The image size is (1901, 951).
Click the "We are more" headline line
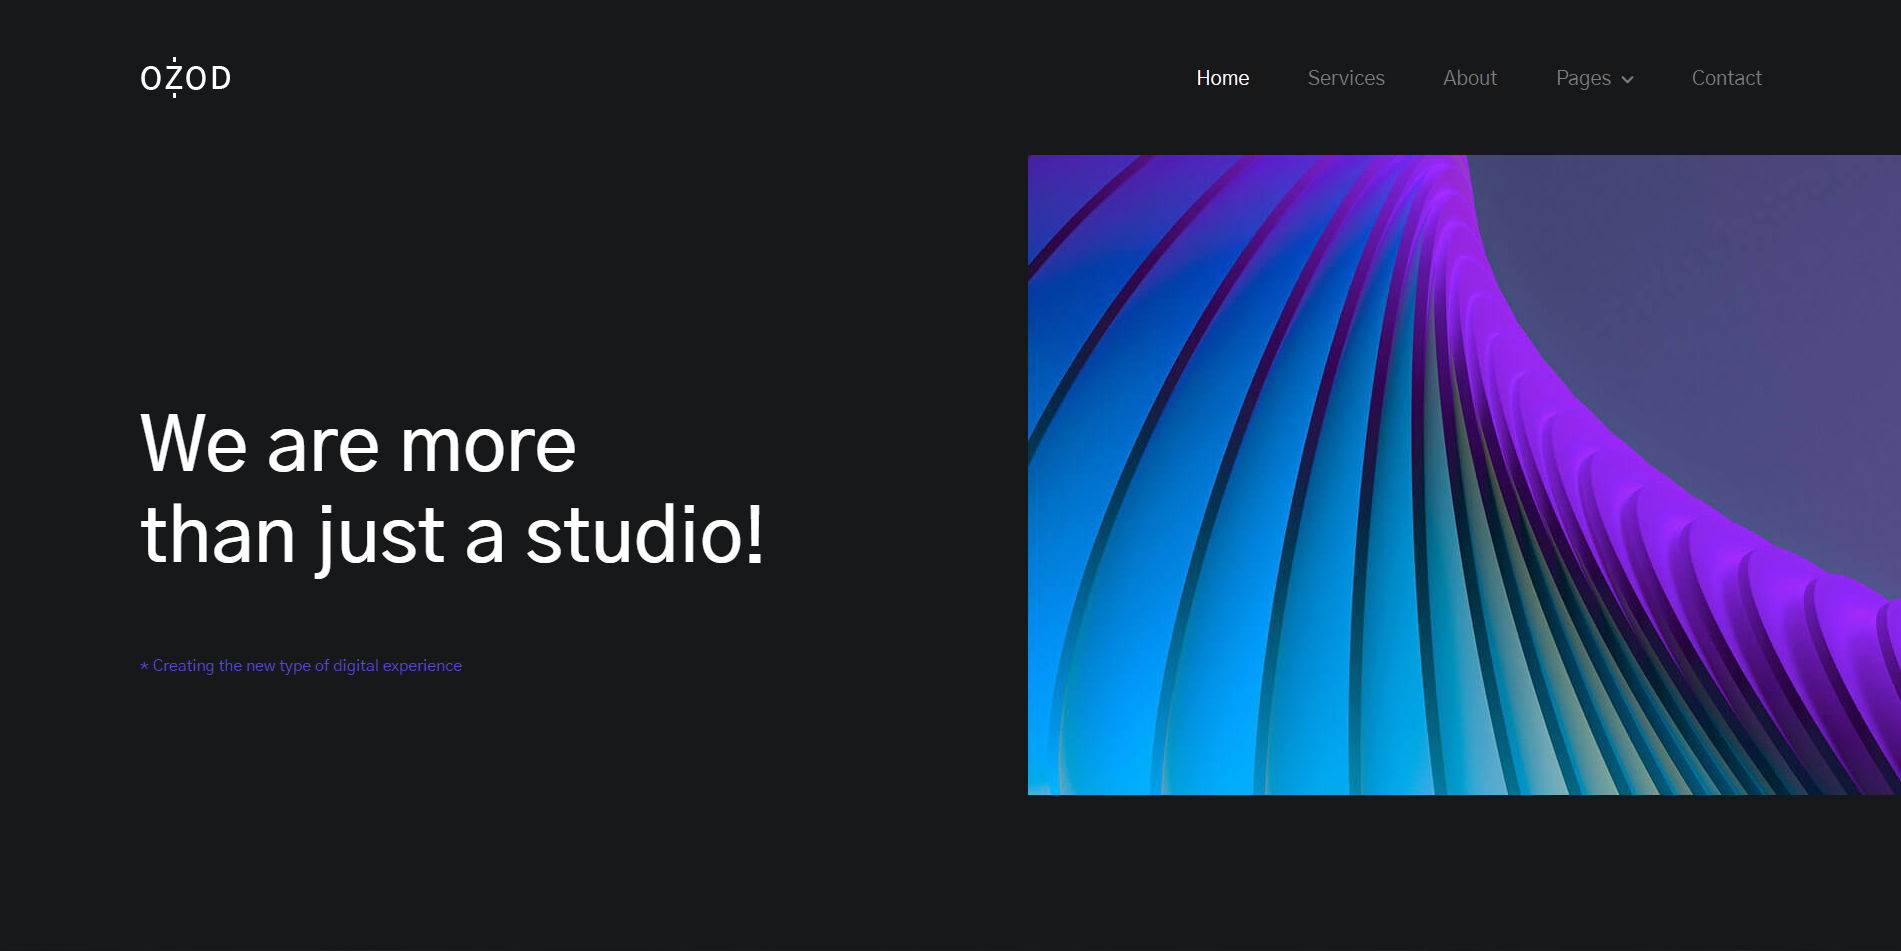pyautogui.click(x=358, y=445)
